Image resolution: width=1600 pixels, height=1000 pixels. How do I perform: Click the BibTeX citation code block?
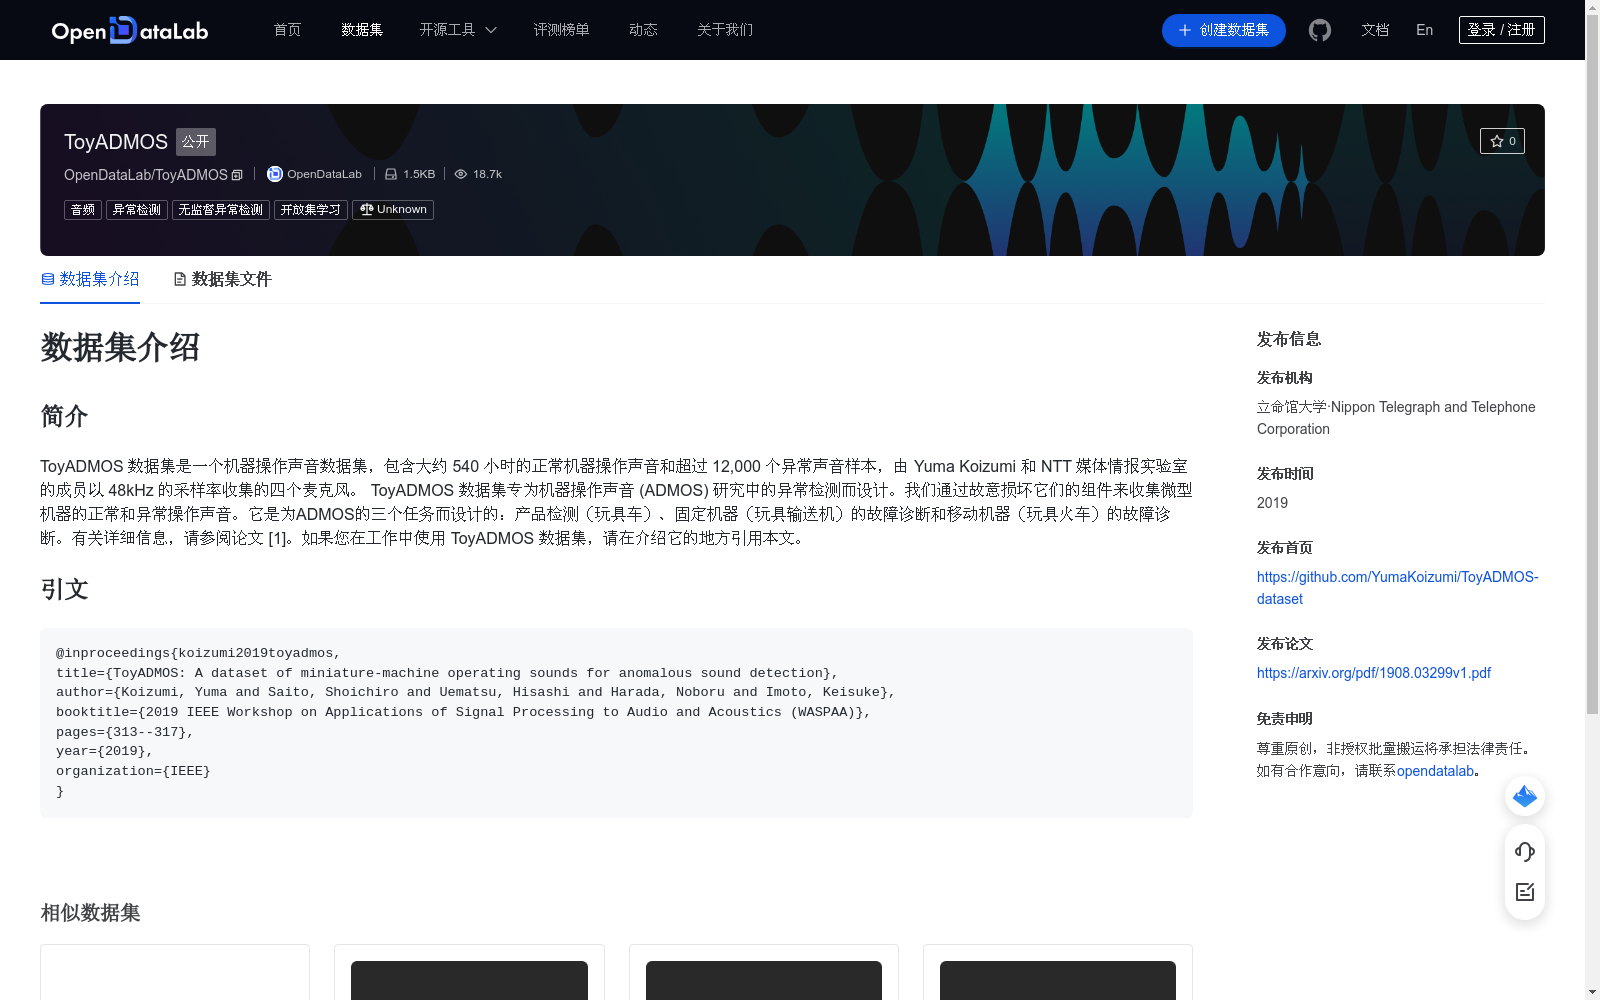[616, 722]
